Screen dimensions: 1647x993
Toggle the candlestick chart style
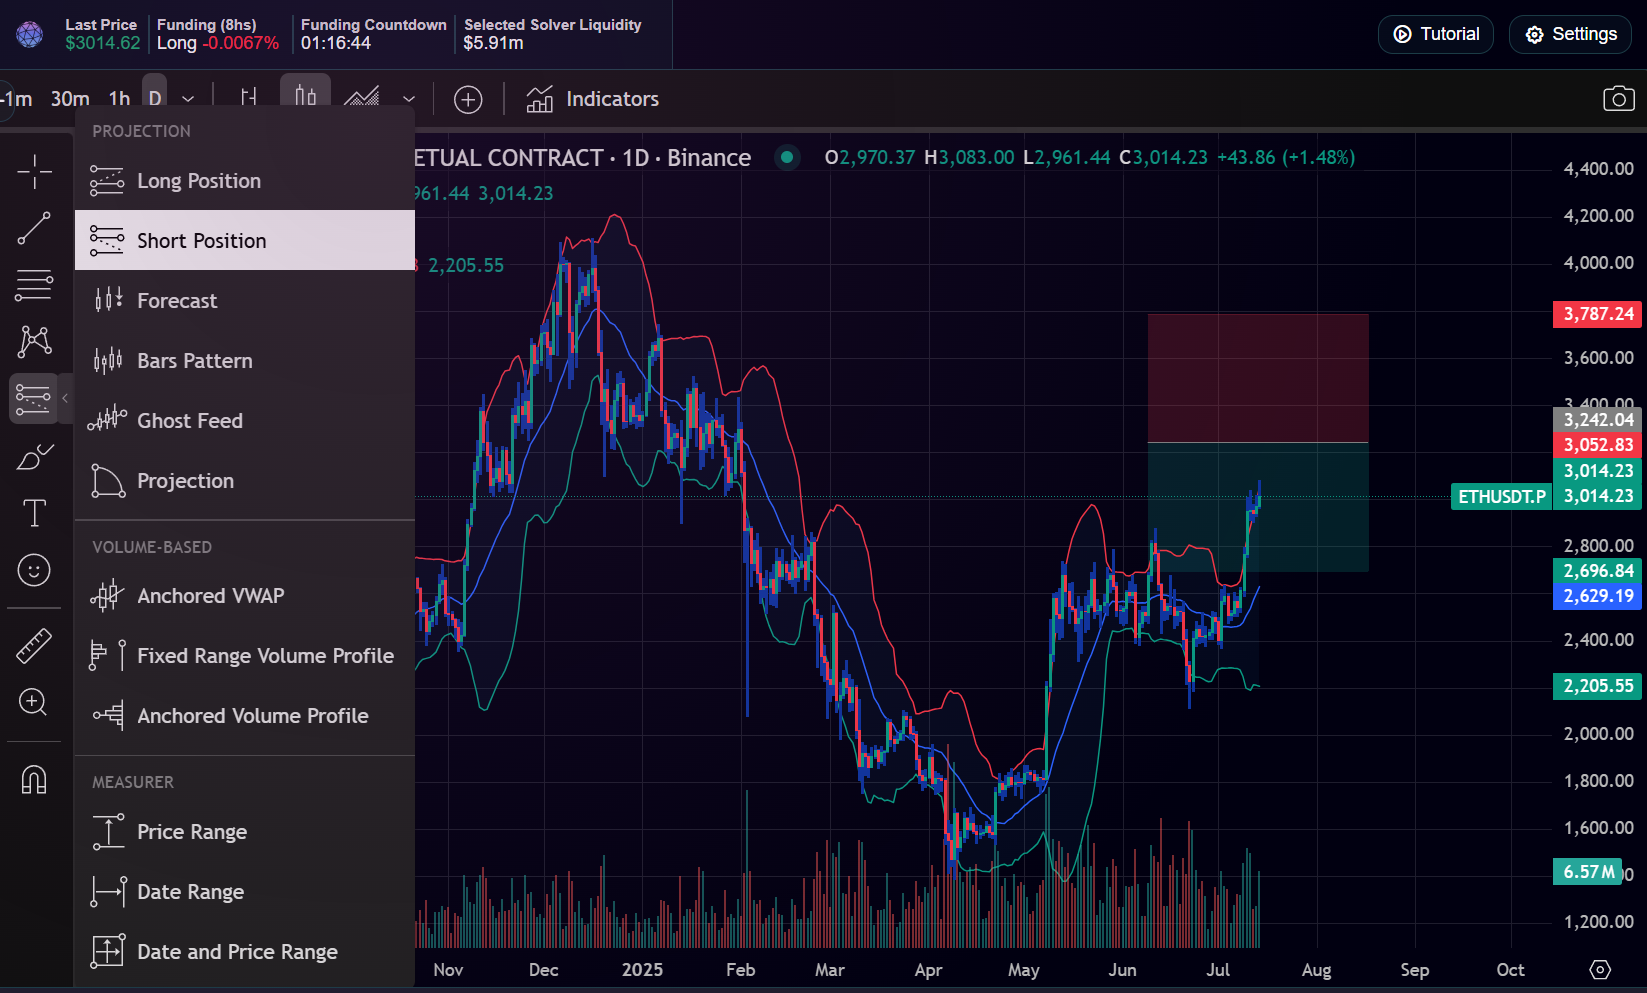[x=305, y=97]
